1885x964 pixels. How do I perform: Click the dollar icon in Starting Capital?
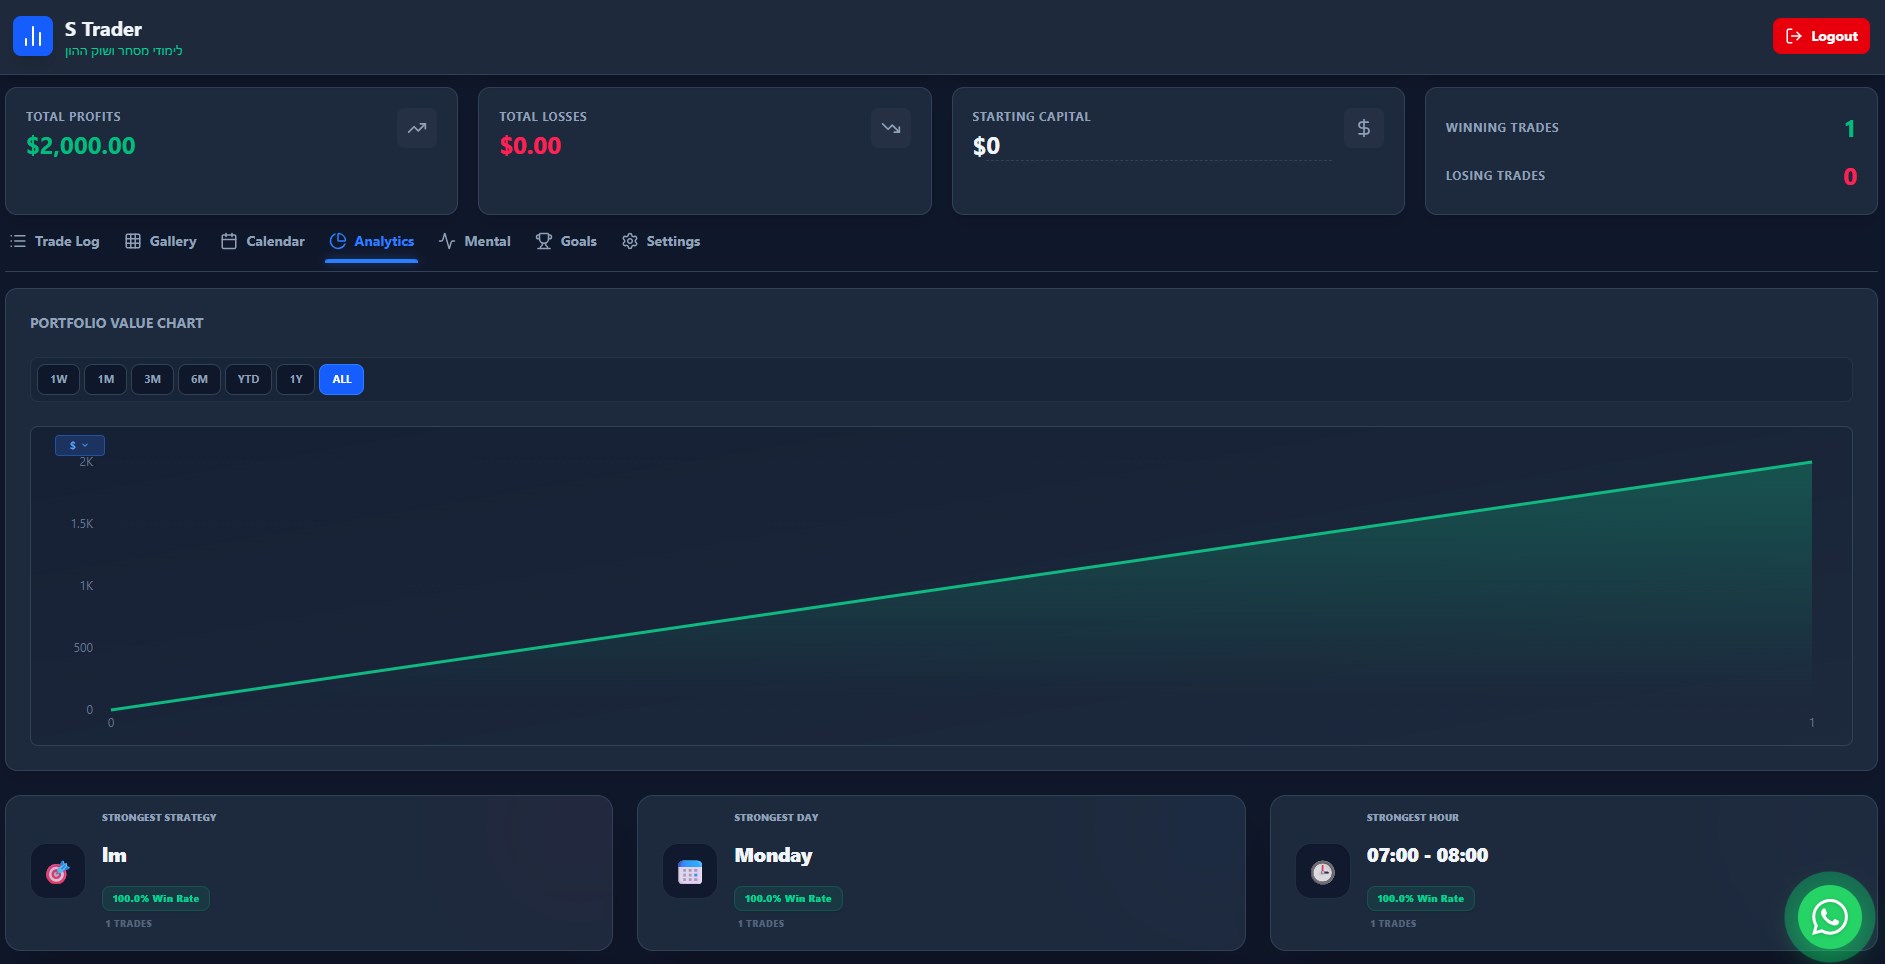pyautogui.click(x=1364, y=128)
